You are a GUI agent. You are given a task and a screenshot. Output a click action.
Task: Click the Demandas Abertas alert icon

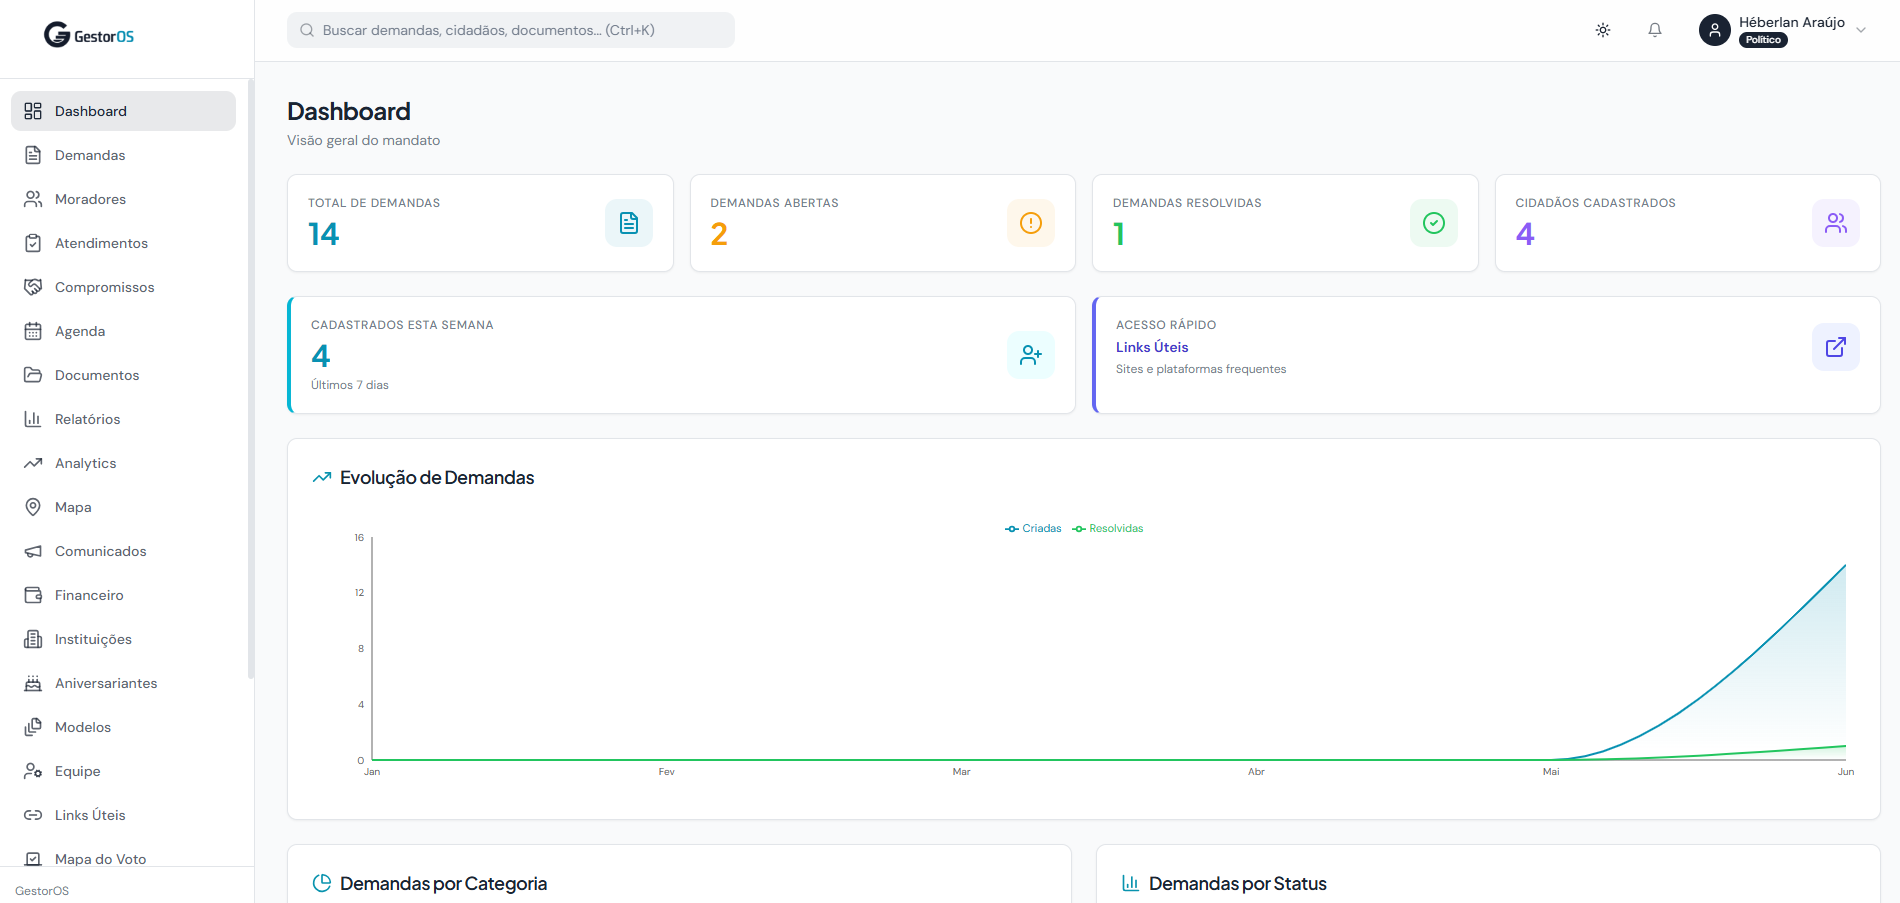click(x=1031, y=223)
